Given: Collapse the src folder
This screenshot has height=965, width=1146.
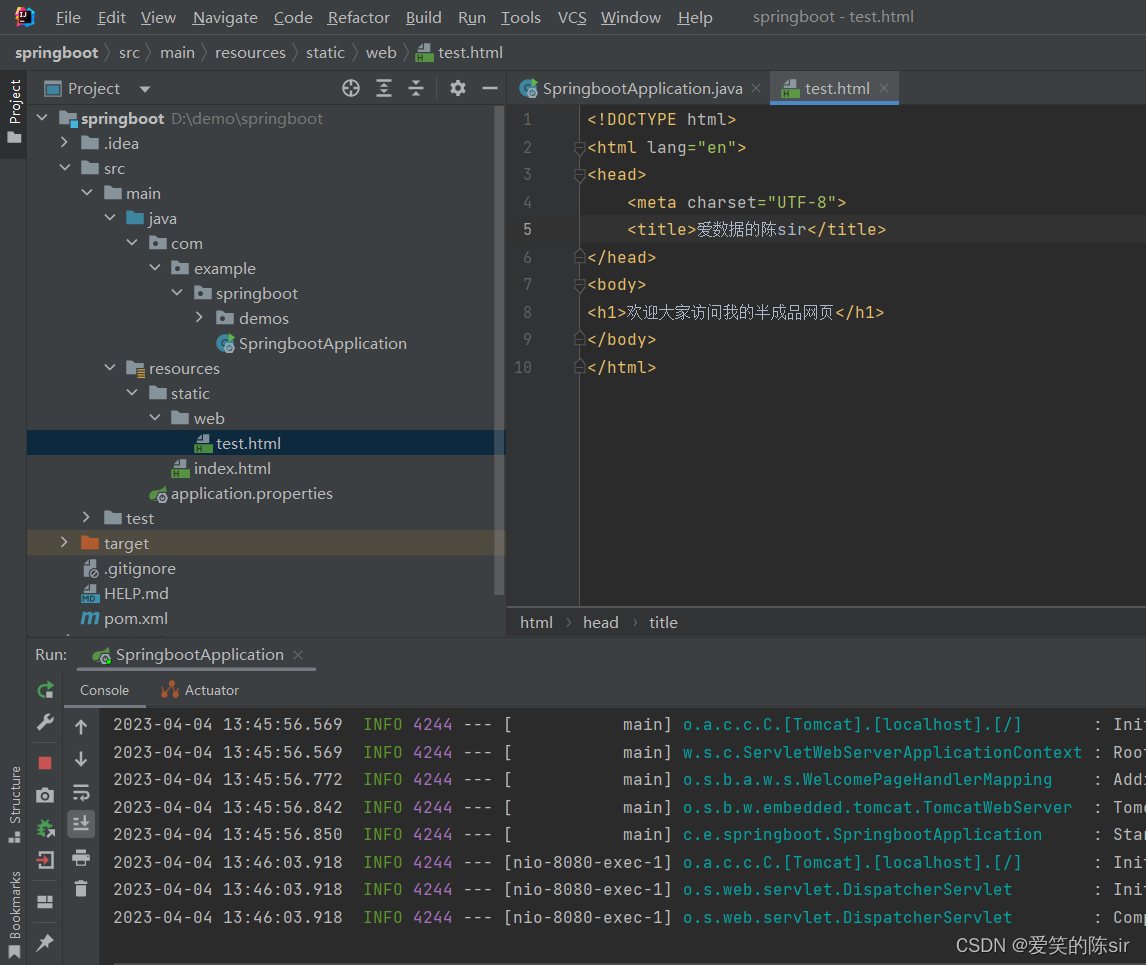Looking at the screenshot, I should click(x=64, y=167).
